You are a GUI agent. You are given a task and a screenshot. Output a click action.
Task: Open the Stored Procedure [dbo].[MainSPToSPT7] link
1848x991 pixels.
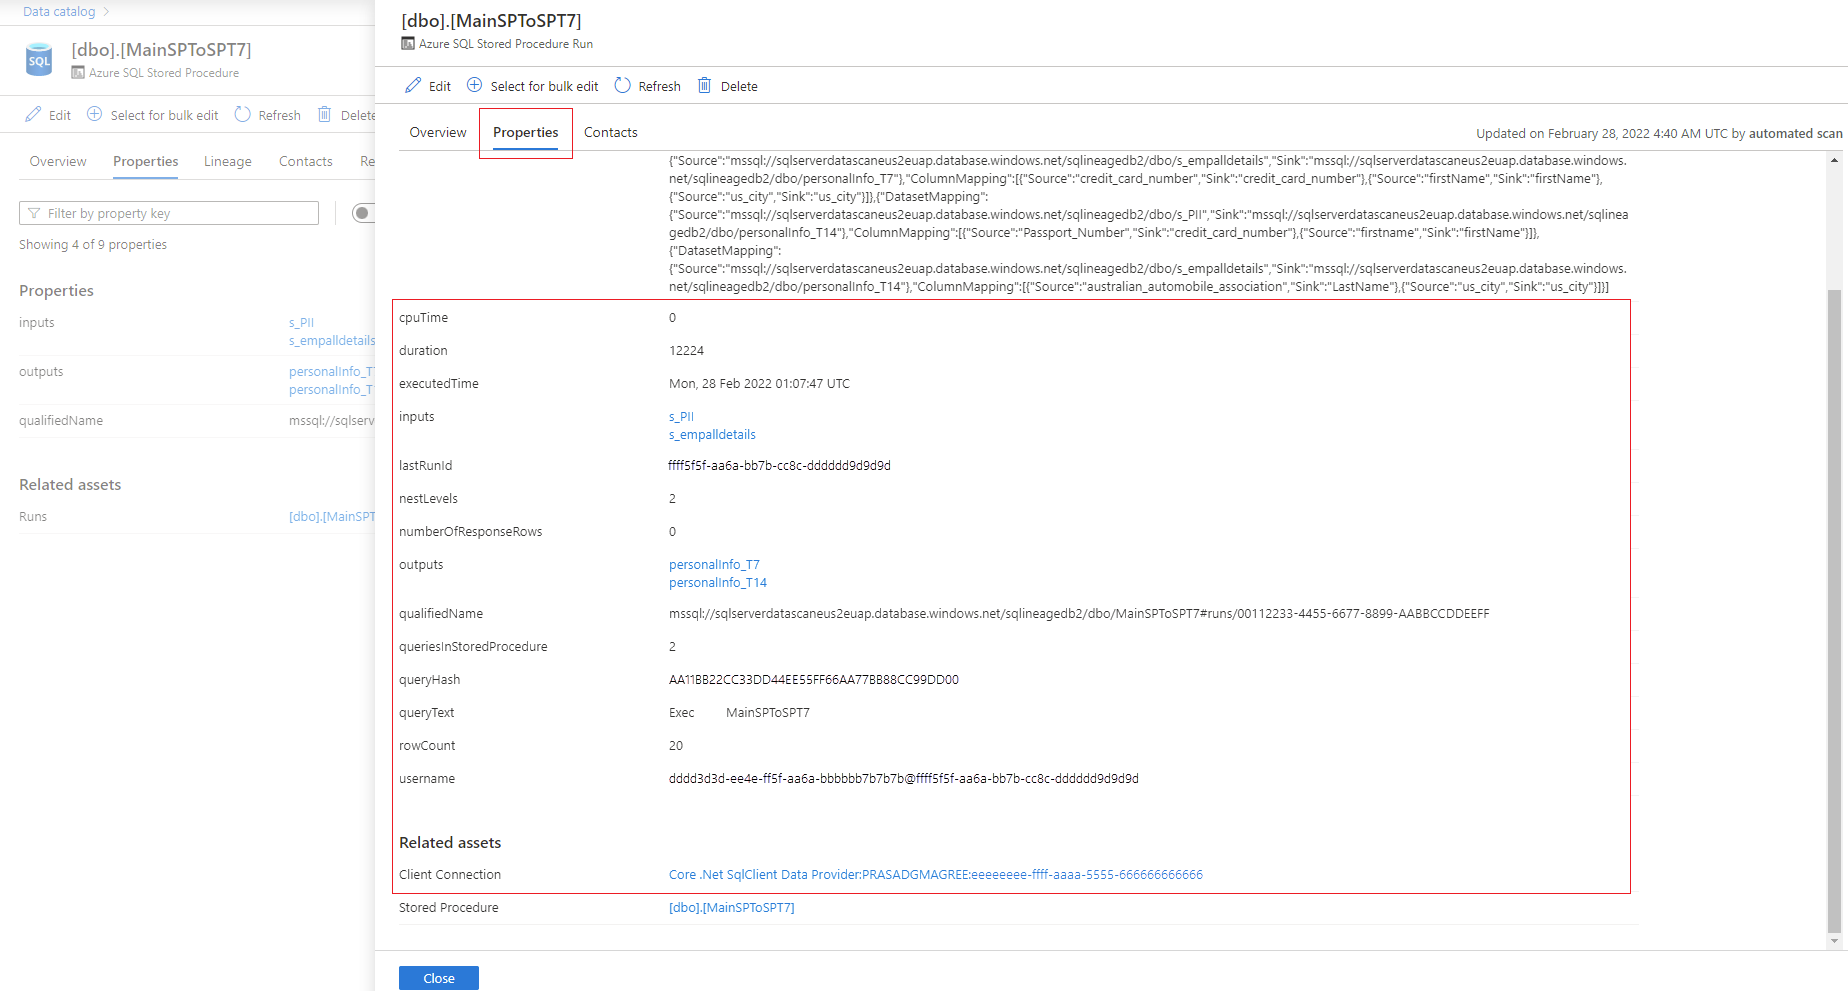pyautogui.click(x=732, y=908)
